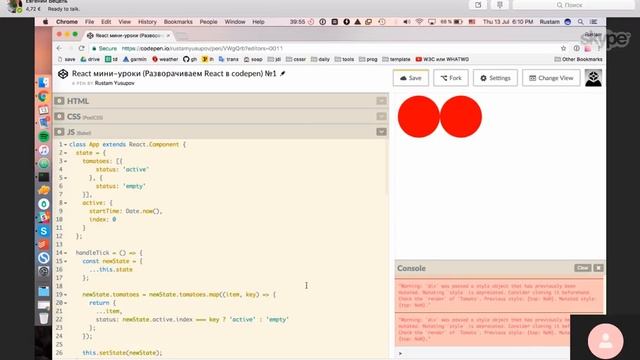Open Rustam Yusupov author profile link
The height and width of the screenshot is (360, 640).
(114, 83)
